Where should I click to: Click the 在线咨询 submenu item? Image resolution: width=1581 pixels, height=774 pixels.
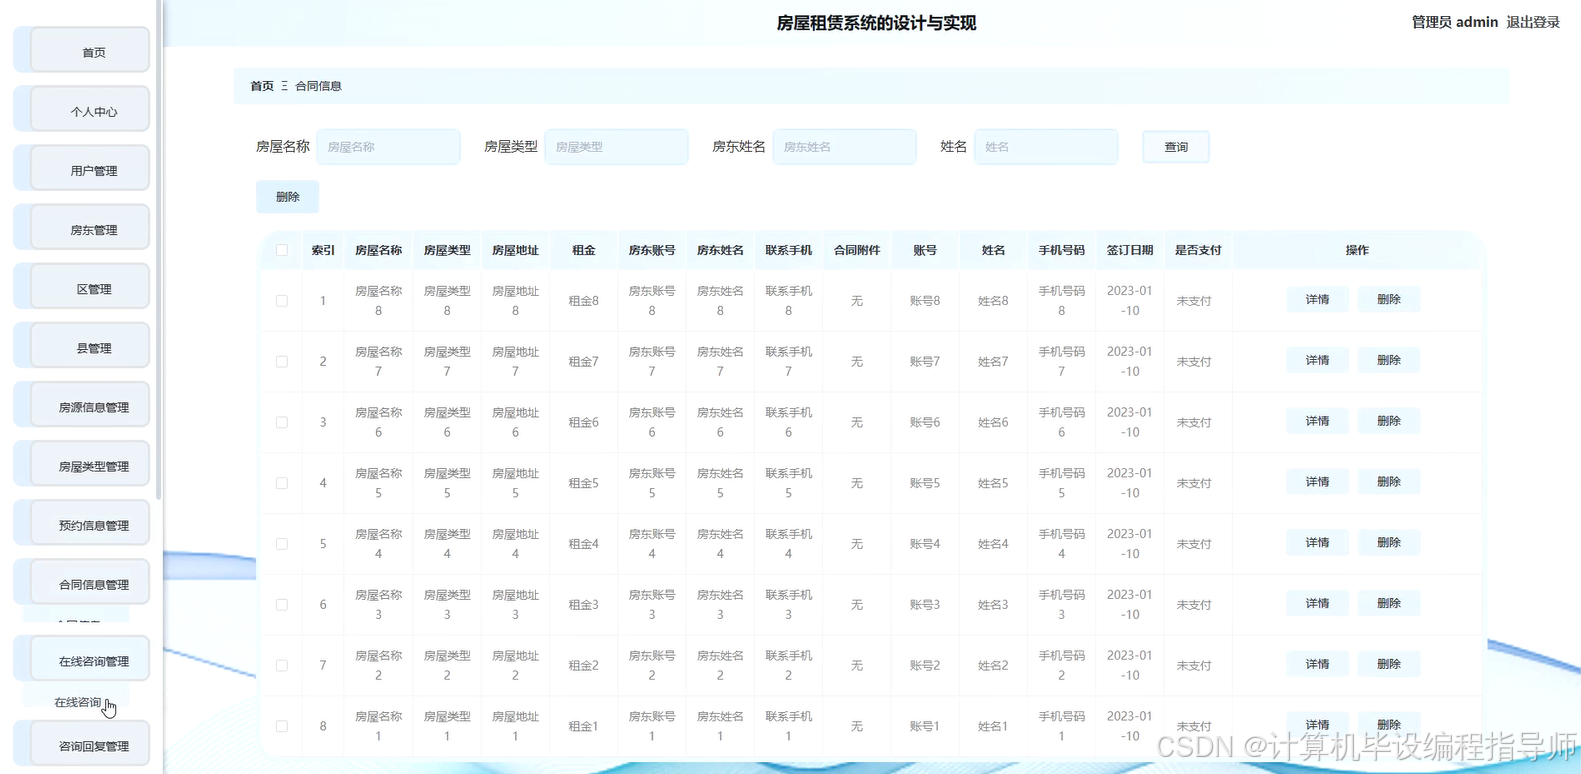coord(78,702)
